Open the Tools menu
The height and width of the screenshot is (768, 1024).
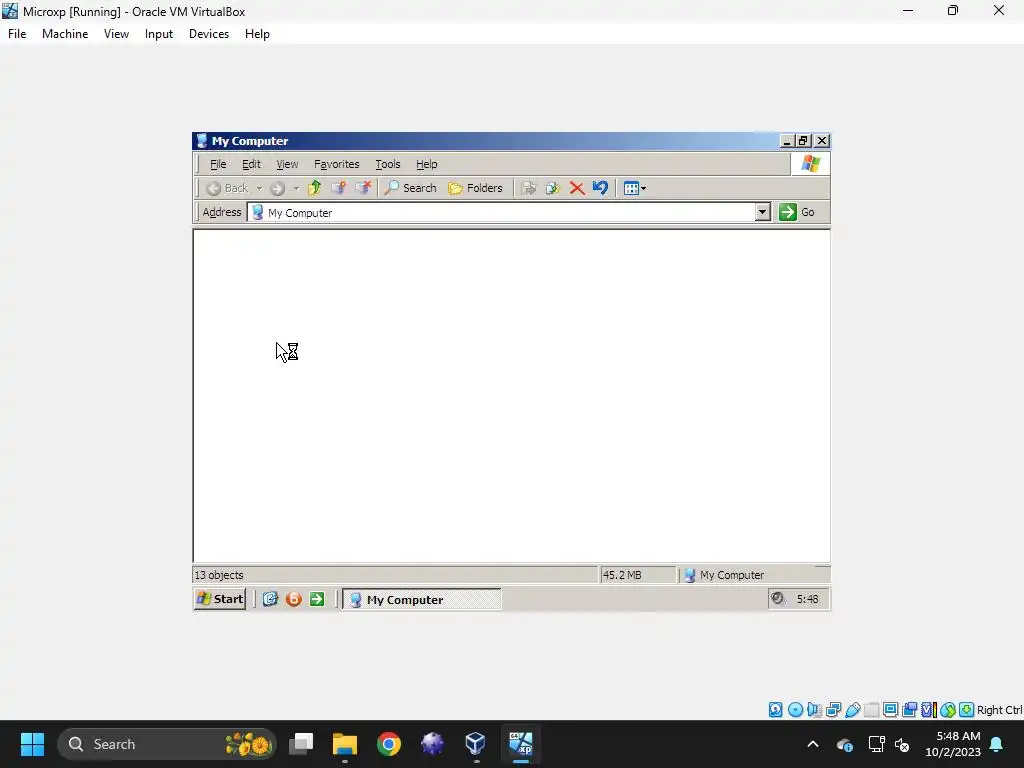tap(388, 164)
